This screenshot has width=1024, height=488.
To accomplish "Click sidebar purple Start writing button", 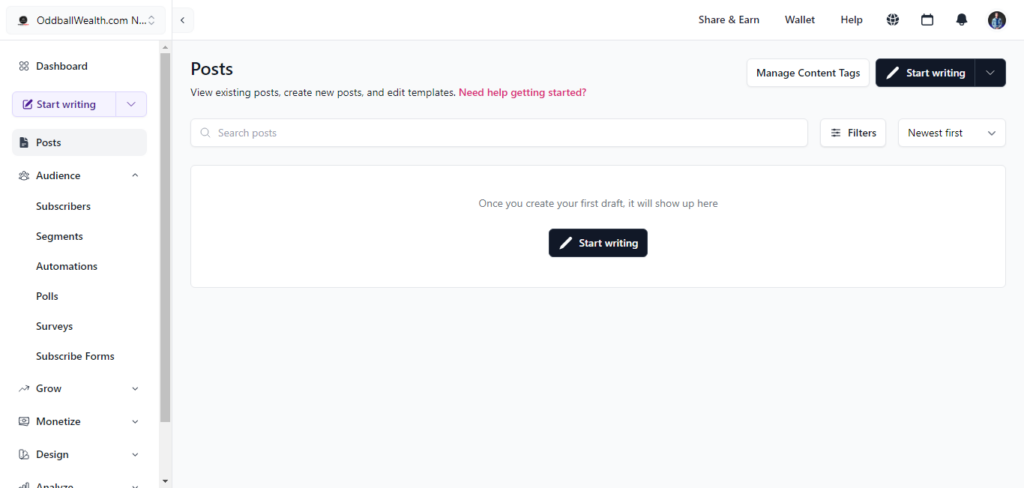I will click(64, 105).
